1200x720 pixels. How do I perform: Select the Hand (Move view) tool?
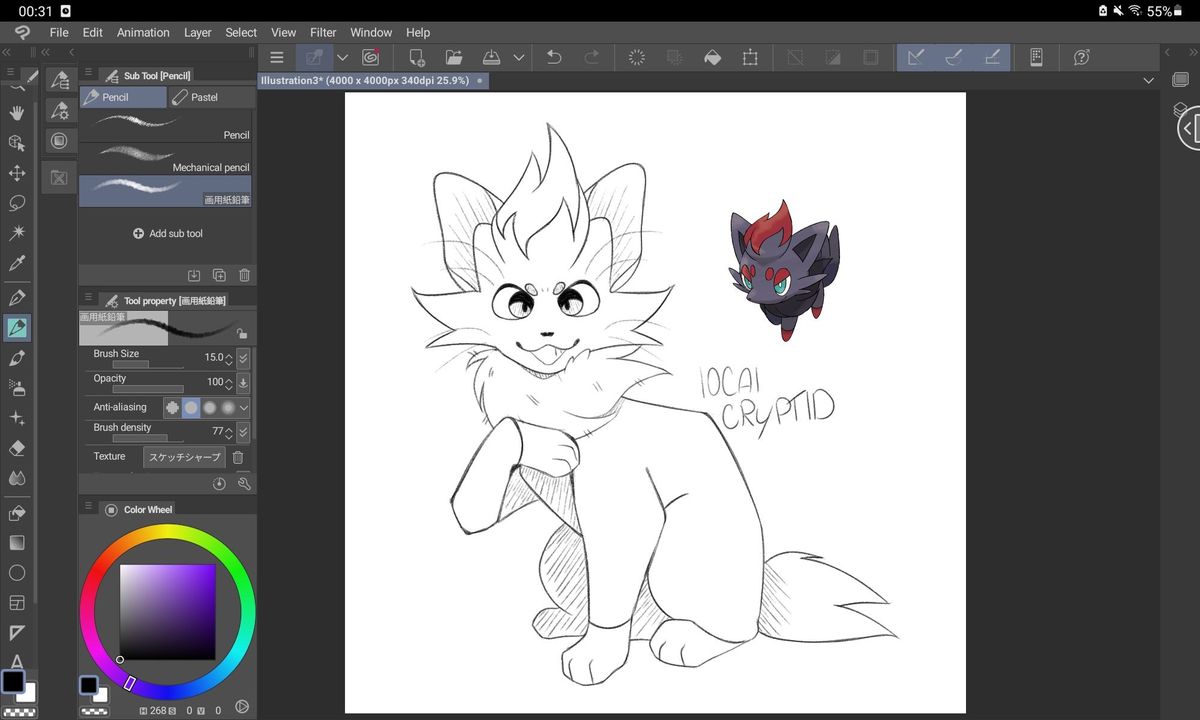pyautogui.click(x=17, y=113)
